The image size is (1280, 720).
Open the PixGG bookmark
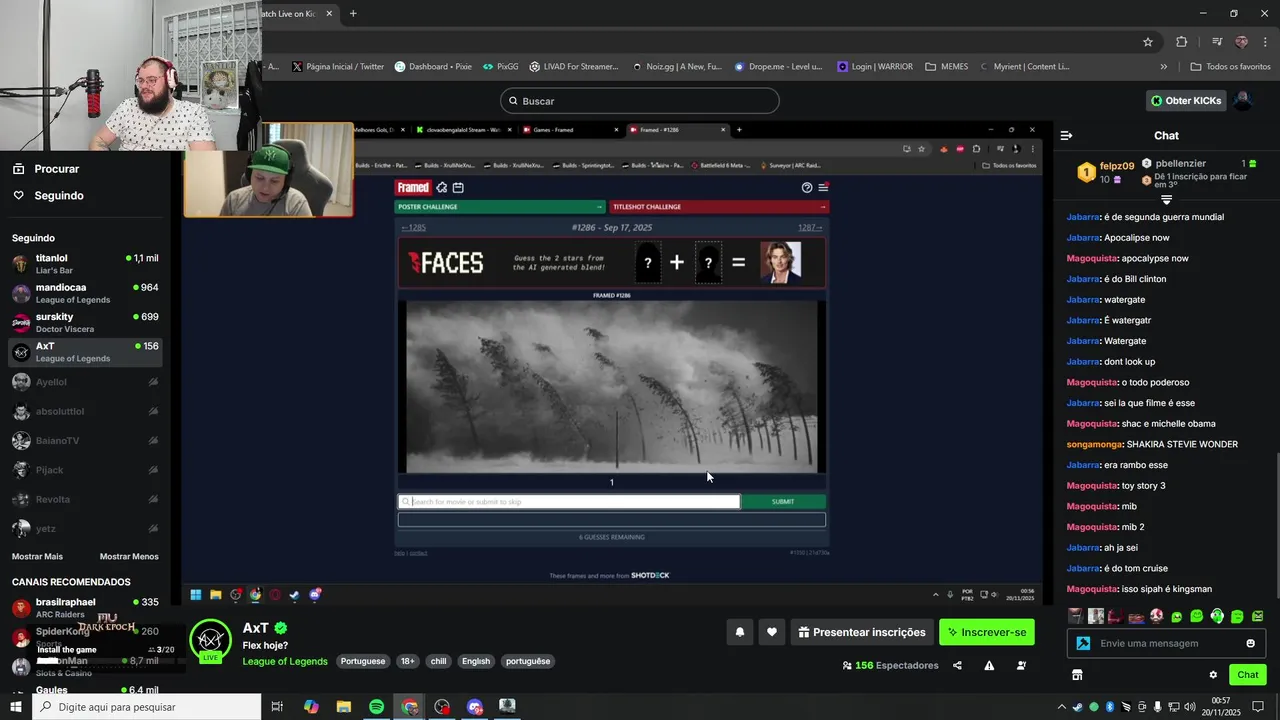[x=500, y=67]
